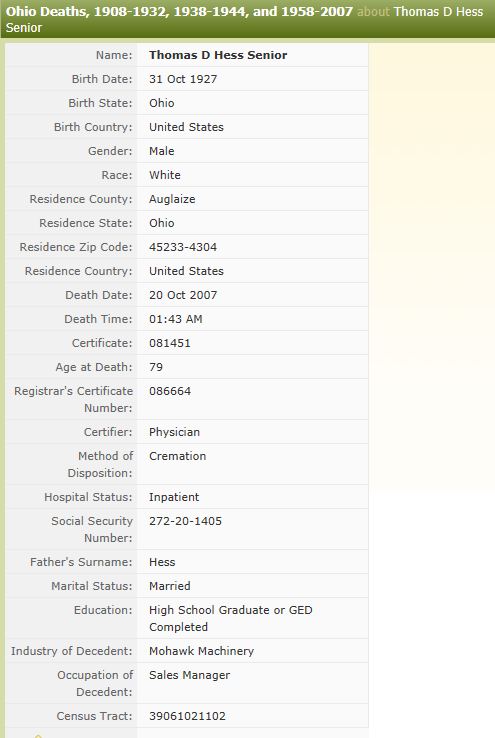The image size is (495, 738).
Task: Click the death time 01:43 AM
Action: point(176,319)
